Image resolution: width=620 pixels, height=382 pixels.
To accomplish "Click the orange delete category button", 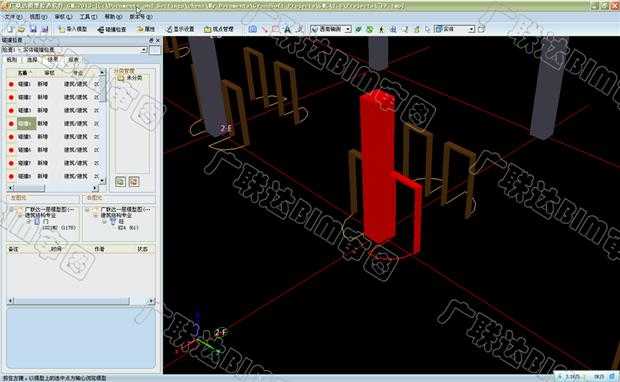I will click(134, 182).
